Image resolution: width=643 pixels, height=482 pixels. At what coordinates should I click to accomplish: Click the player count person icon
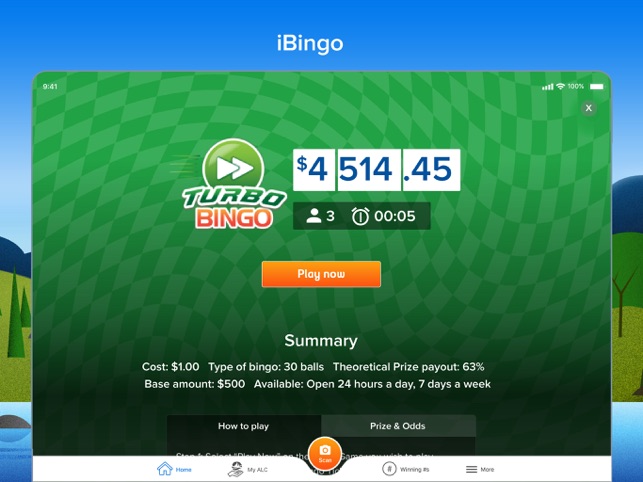click(314, 216)
